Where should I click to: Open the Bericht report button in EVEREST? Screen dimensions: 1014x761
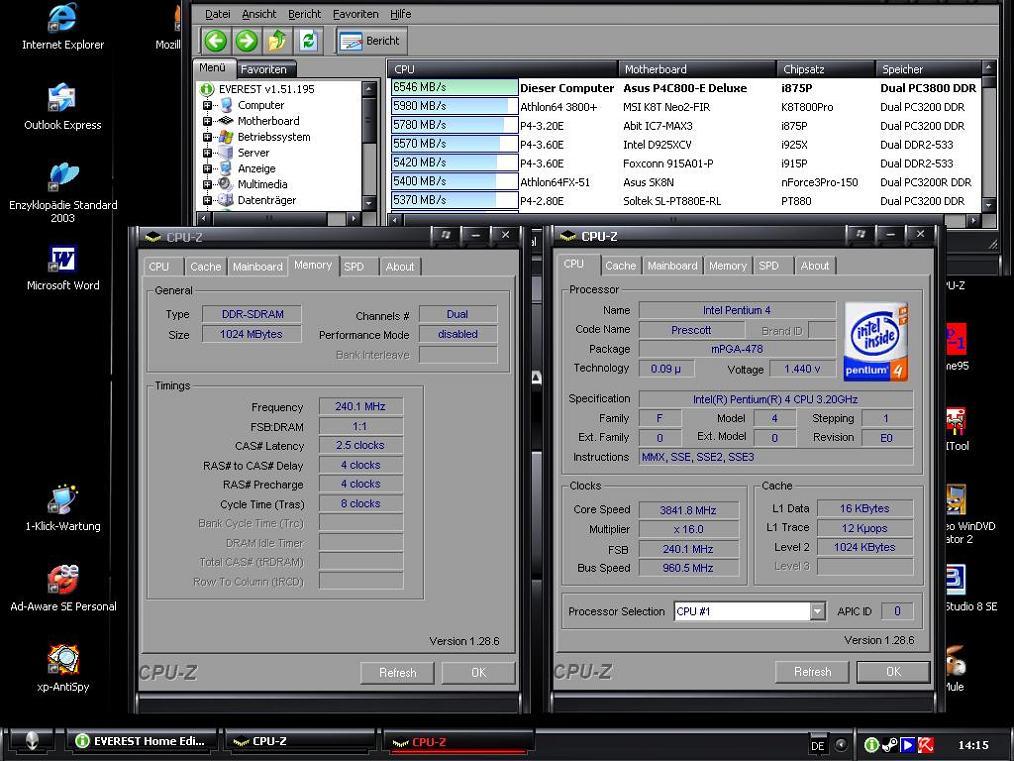tap(371, 41)
